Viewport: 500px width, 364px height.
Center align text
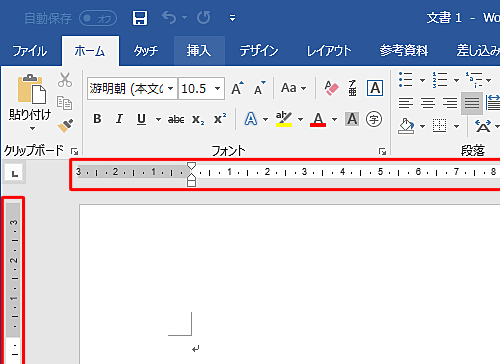pyautogui.click(x=428, y=103)
